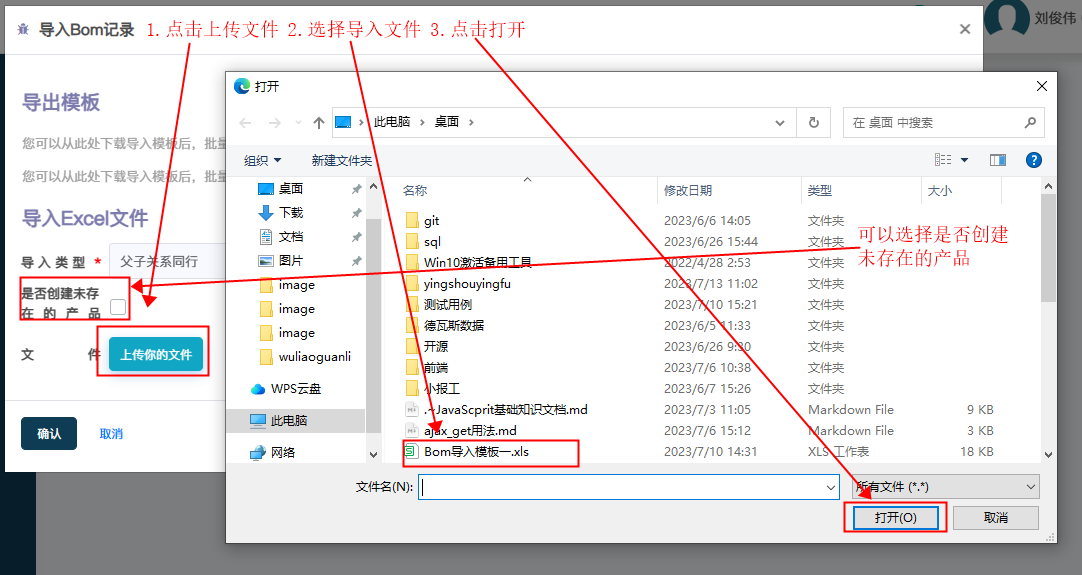Toggle the preview pane icon
This screenshot has height=575, width=1082.
pyautogui.click(x=997, y=160)
